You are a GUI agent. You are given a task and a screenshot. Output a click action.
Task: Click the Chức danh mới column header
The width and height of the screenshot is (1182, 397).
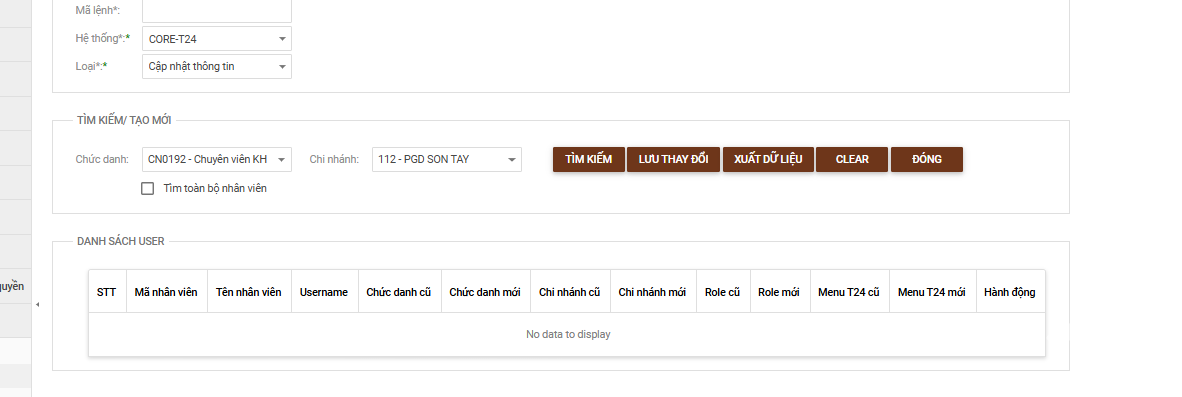(485, 292)
